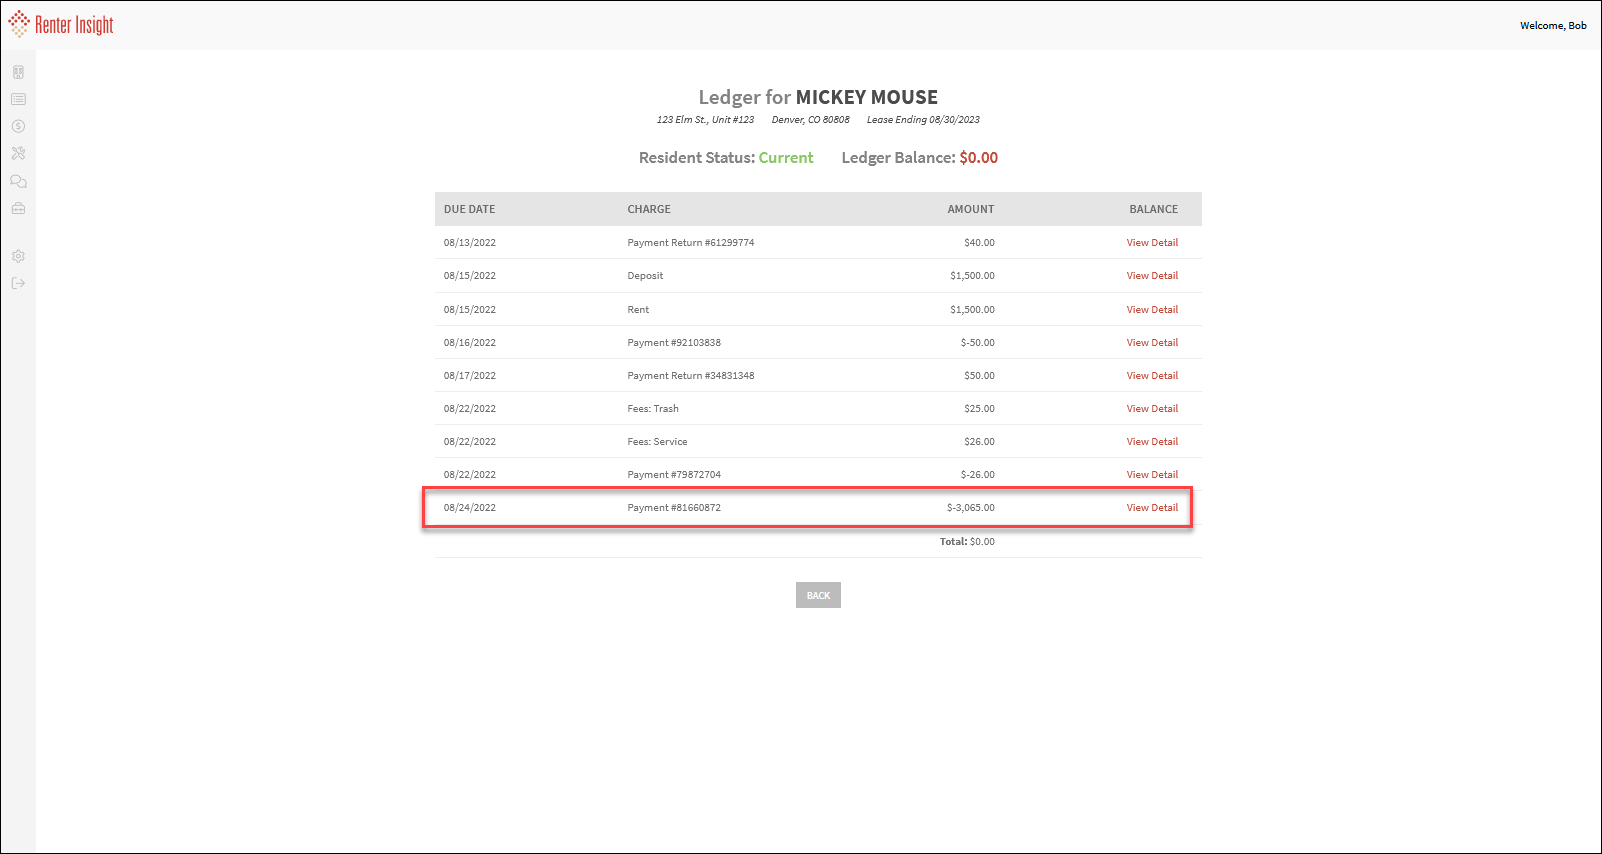The image size is (1602, 854).
Task: Click the Payment #92103838 charge text
Action: tap(674, 343)
